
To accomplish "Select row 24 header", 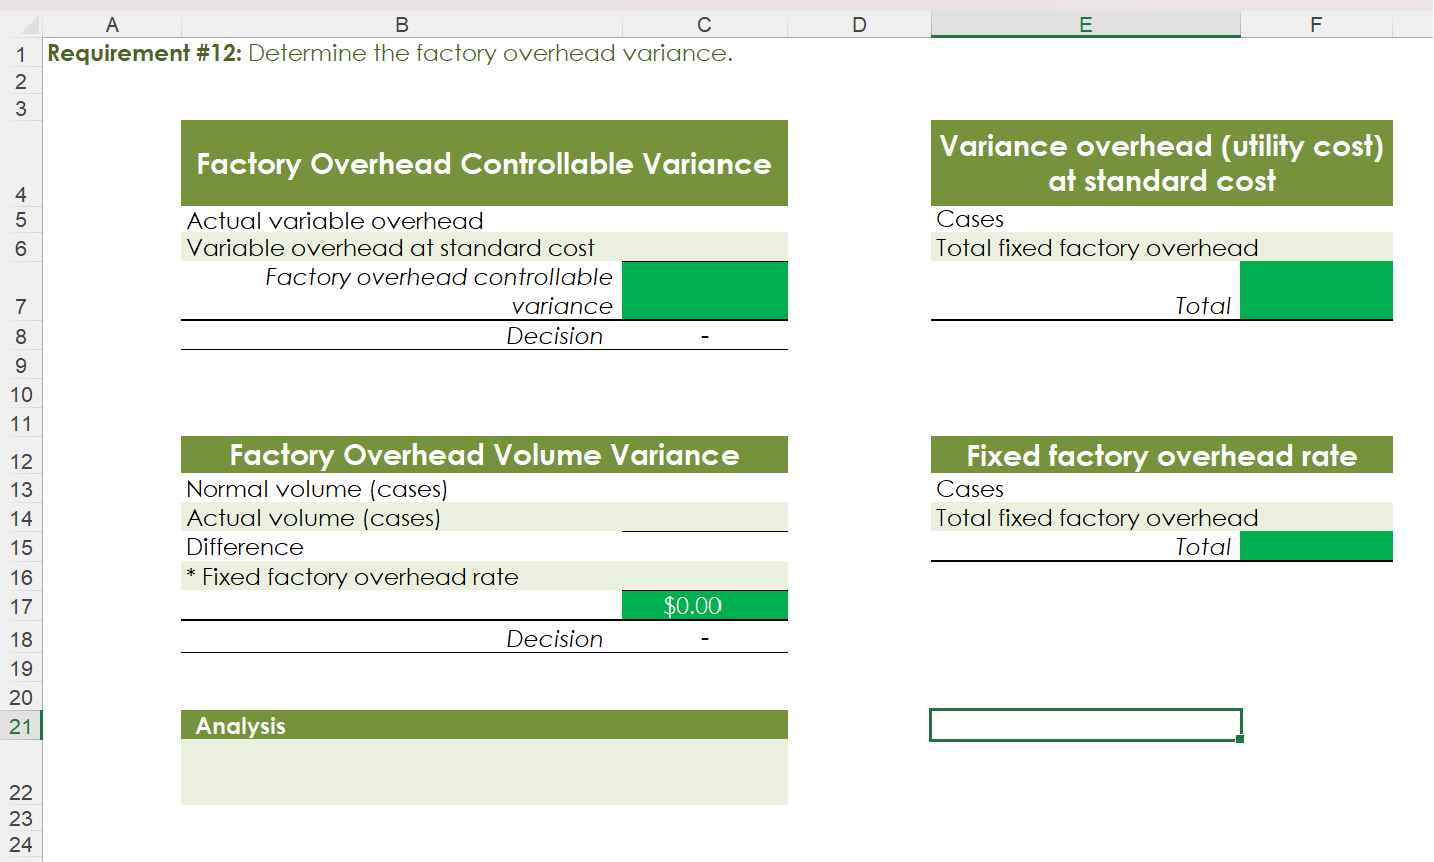I will [x=21, y=845].
